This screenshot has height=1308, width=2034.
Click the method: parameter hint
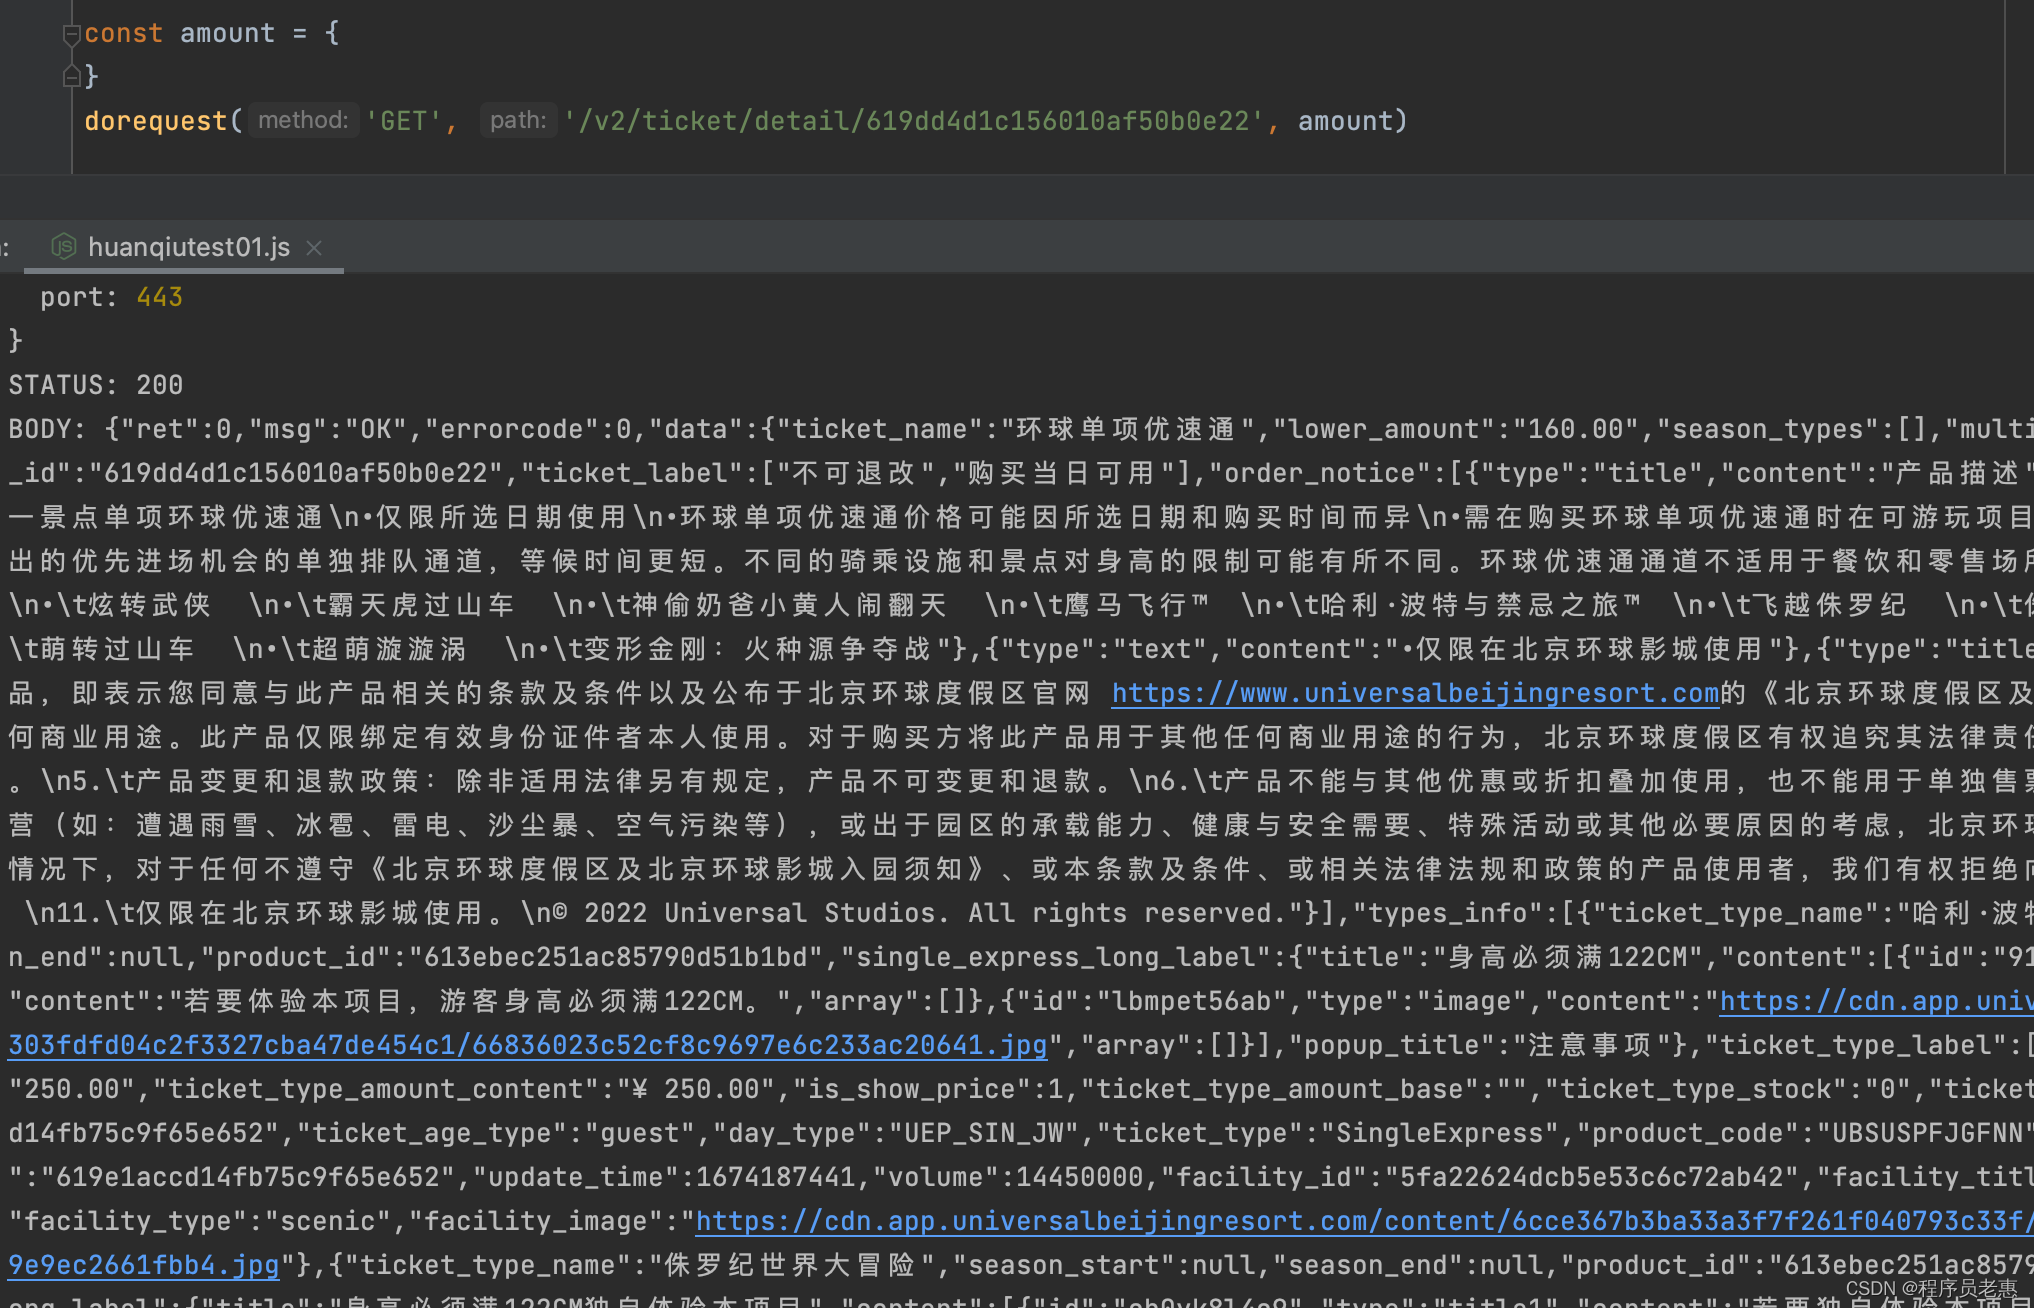302,120
